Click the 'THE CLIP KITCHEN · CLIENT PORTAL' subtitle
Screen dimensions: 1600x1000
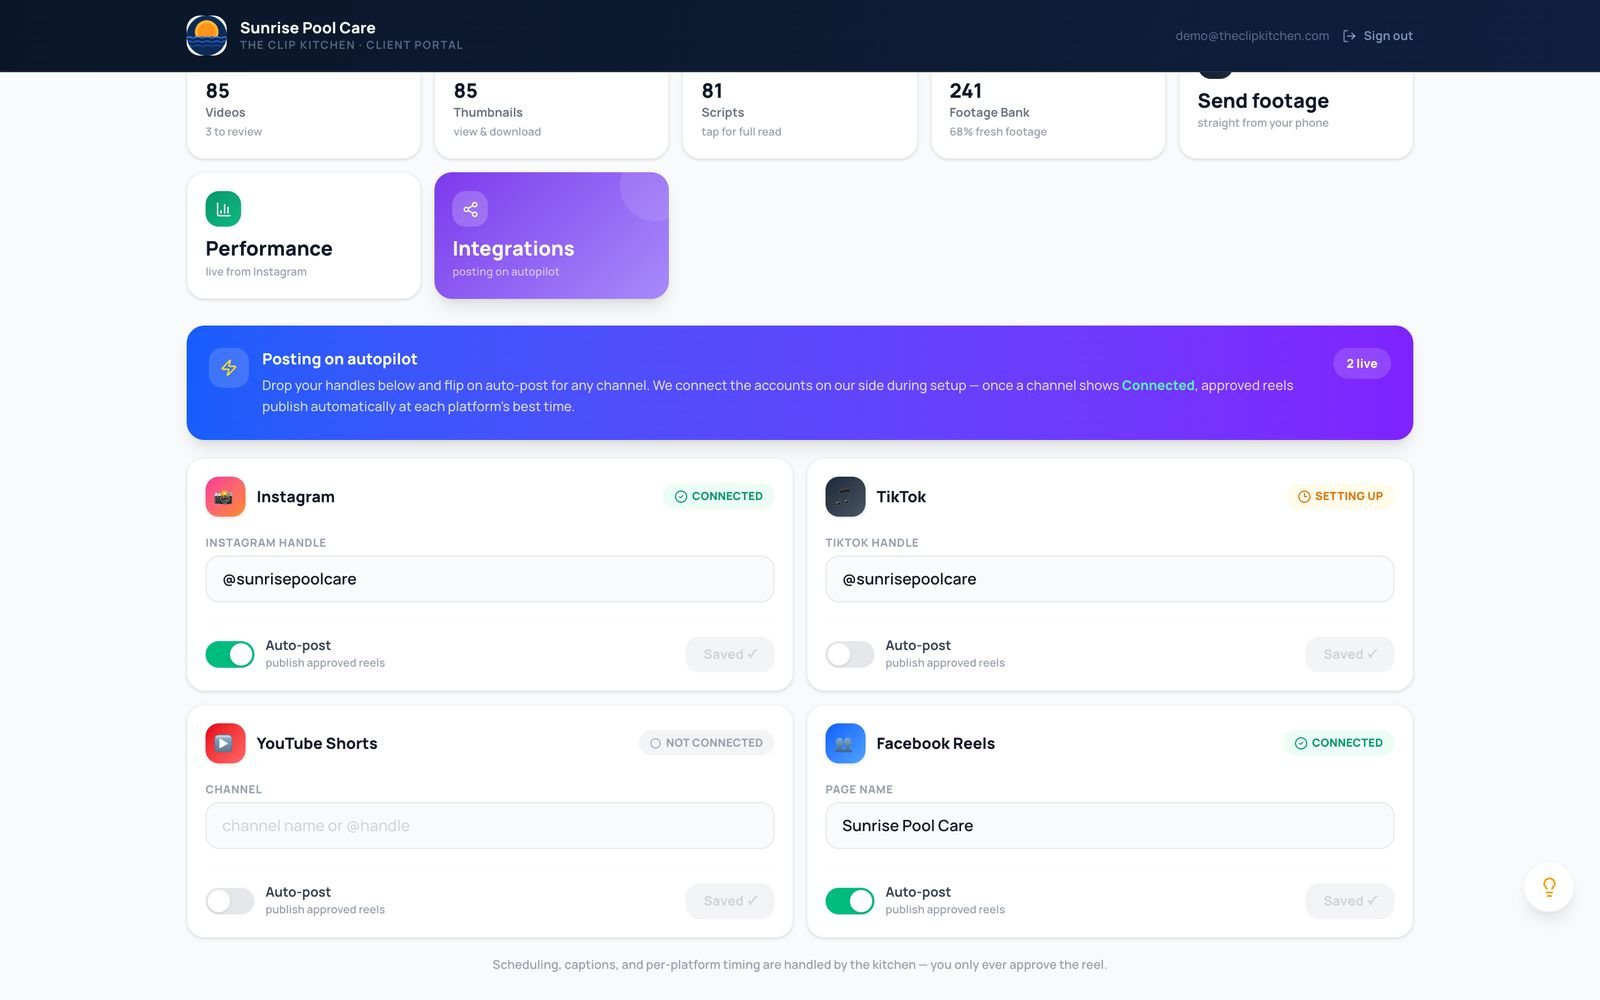(x=352, y=45)
